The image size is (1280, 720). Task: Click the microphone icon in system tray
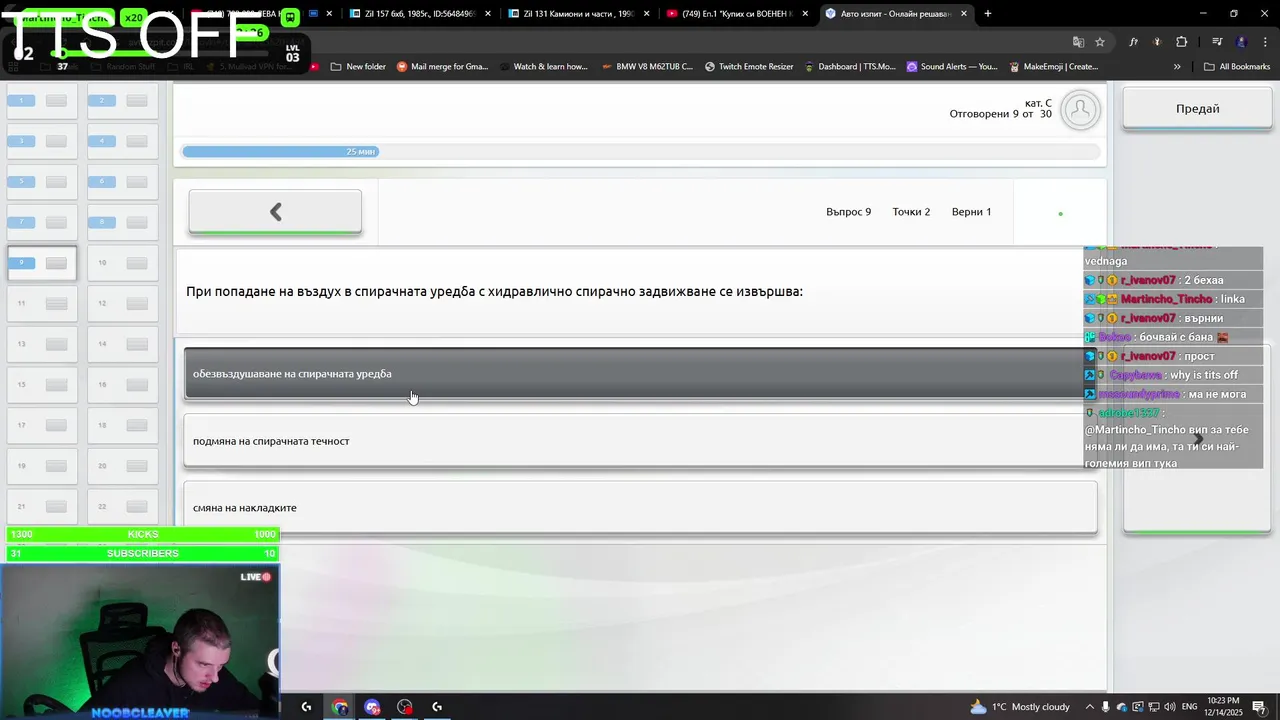click(1106, 707)
